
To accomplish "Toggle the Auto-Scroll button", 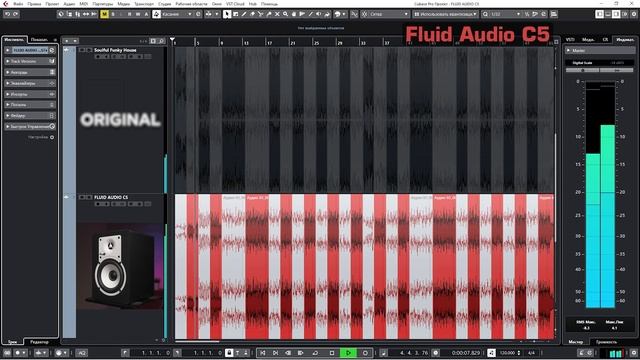I will (x=209, y=14).
